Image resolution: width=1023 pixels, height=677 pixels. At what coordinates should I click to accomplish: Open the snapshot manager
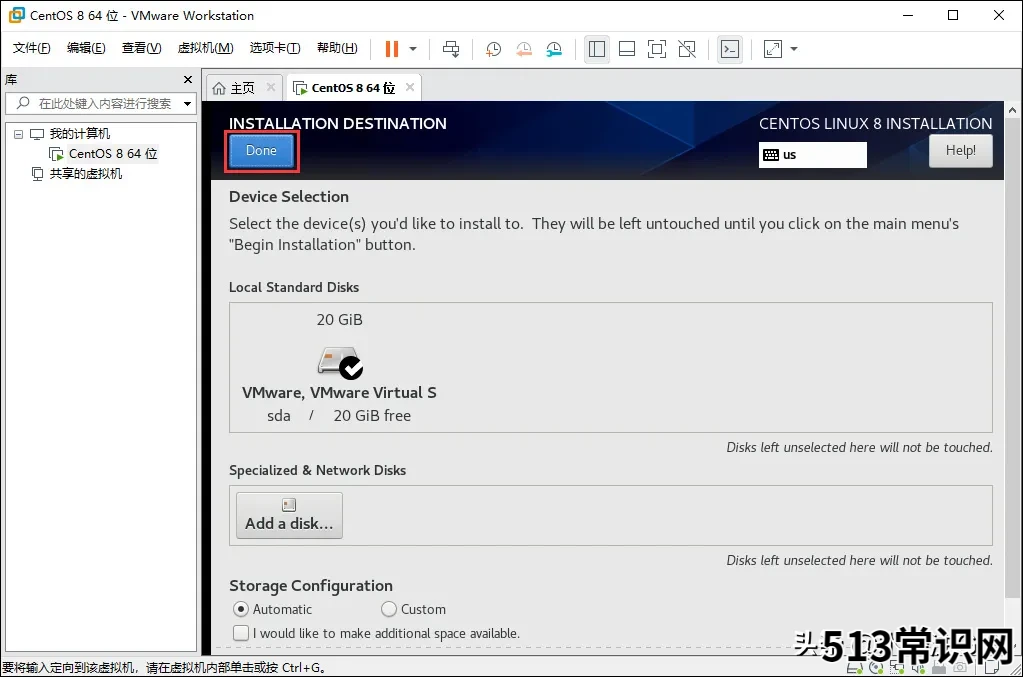coord(554,49)
